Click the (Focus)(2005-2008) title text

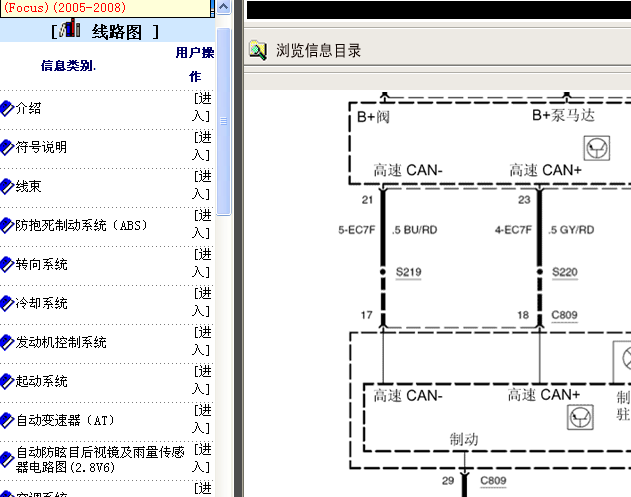[x=65, y=7]
